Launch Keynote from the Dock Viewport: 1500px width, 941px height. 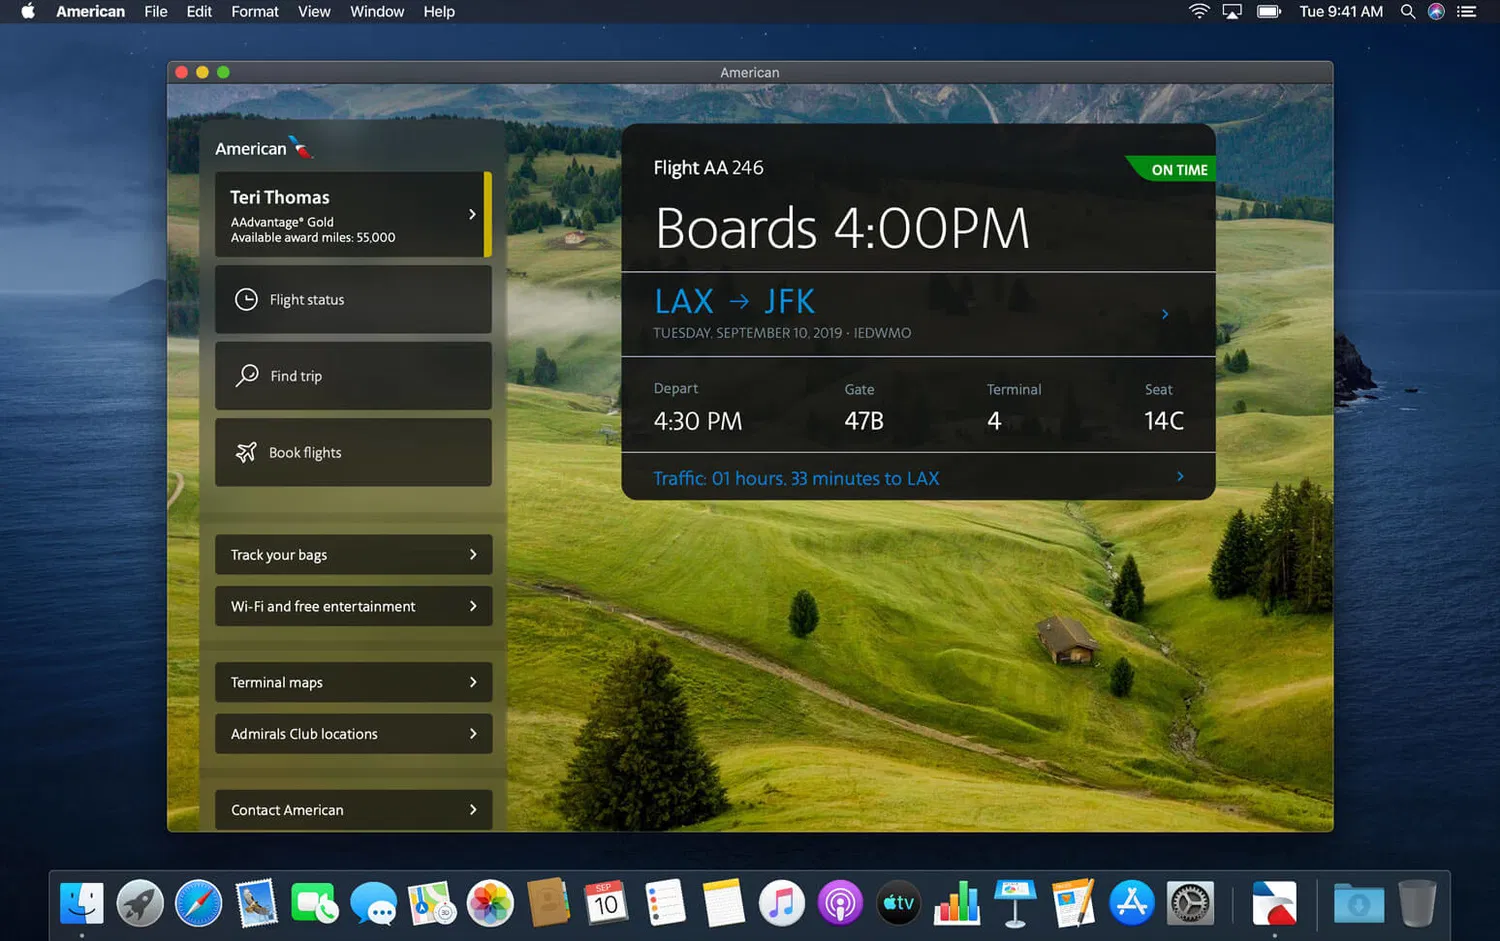[x=1015, y=904]
